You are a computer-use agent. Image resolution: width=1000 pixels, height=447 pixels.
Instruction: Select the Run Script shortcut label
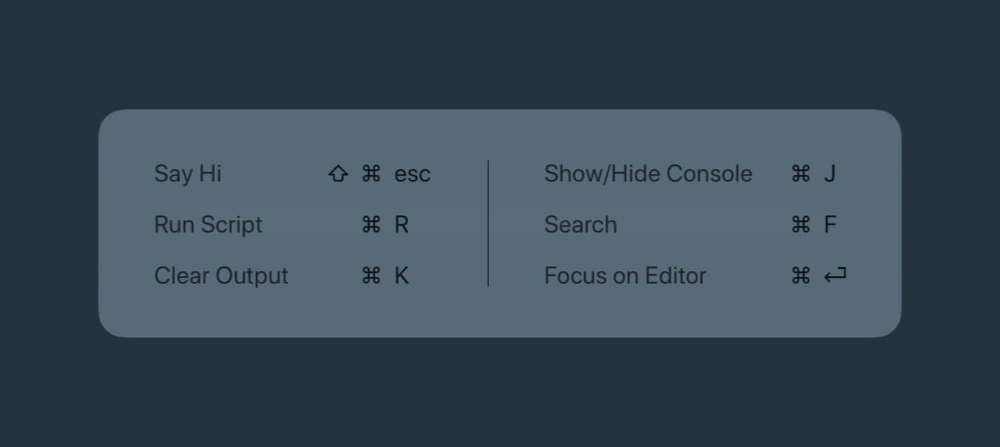coord(208,225)
